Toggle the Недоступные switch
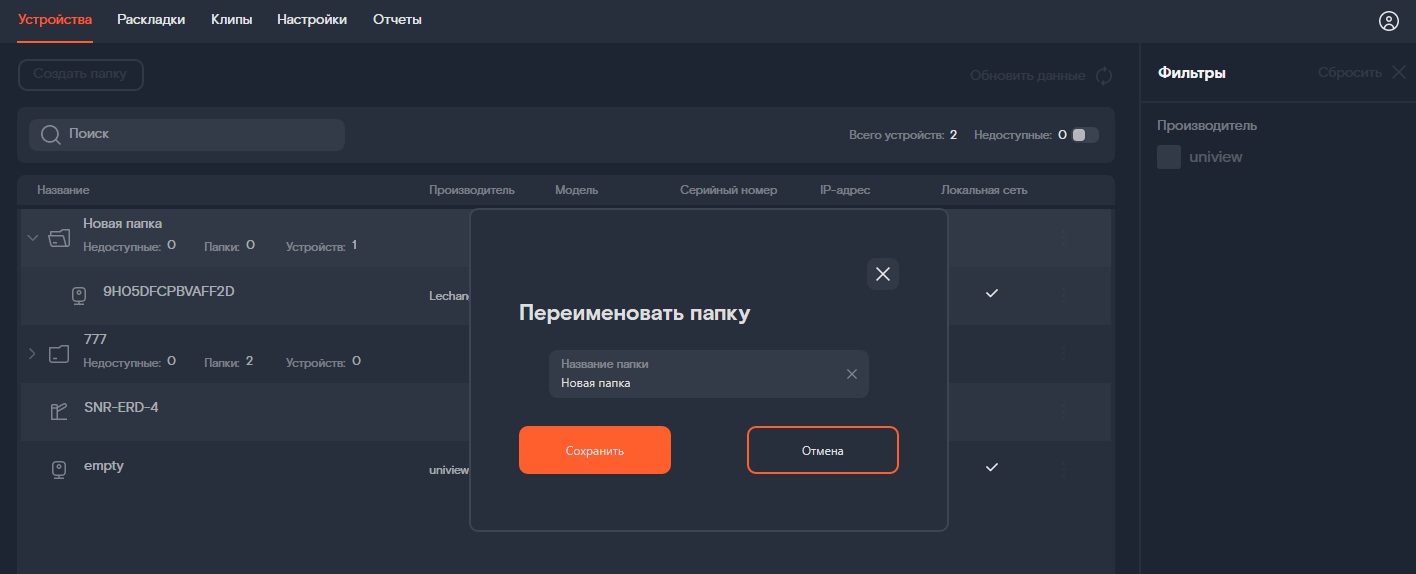Image resolution: width=1416 pixels, height=574 pixels. pos(1085,135)
